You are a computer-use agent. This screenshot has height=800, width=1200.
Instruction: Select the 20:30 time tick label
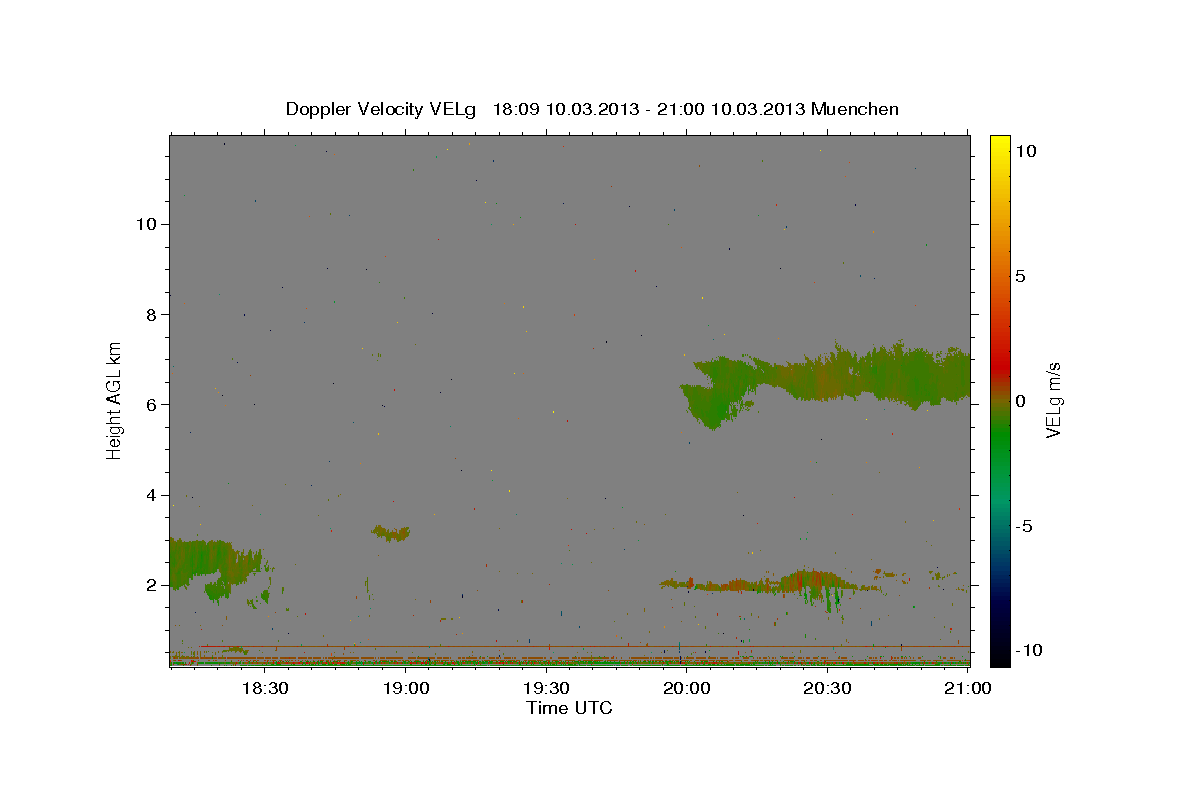(828, 688)
